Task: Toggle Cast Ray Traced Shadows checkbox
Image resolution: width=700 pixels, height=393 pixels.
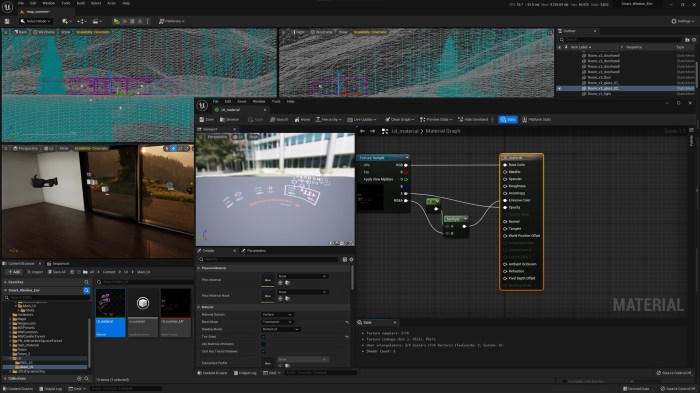Action: tap(263, 351)
